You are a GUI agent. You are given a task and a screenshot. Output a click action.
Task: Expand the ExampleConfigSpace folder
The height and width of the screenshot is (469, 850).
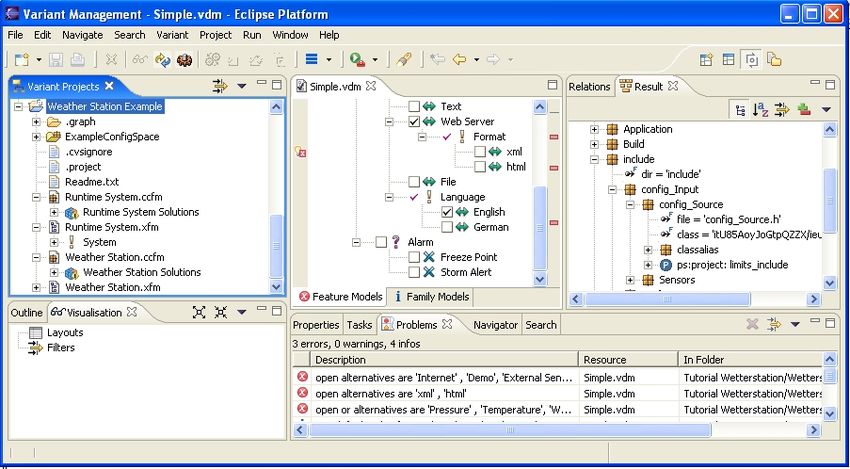pos(36,137)
